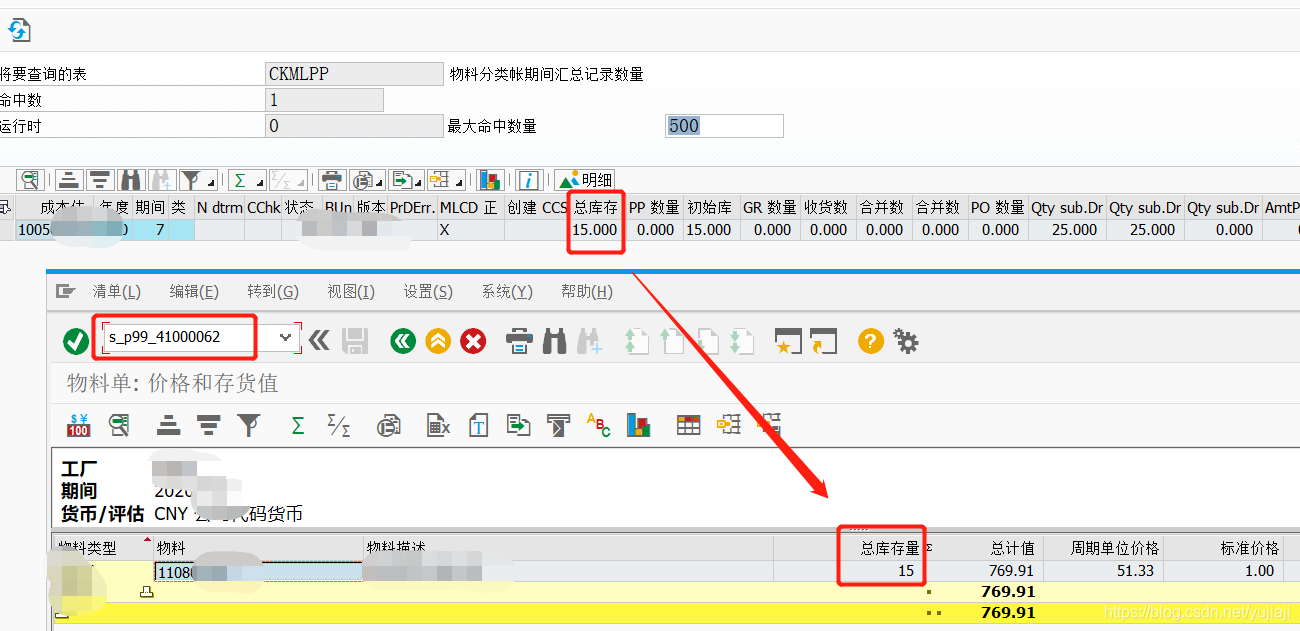Open the 转到(G) menu
Viewport: 1300px width, 631px height.
click(x=273, y=292)
